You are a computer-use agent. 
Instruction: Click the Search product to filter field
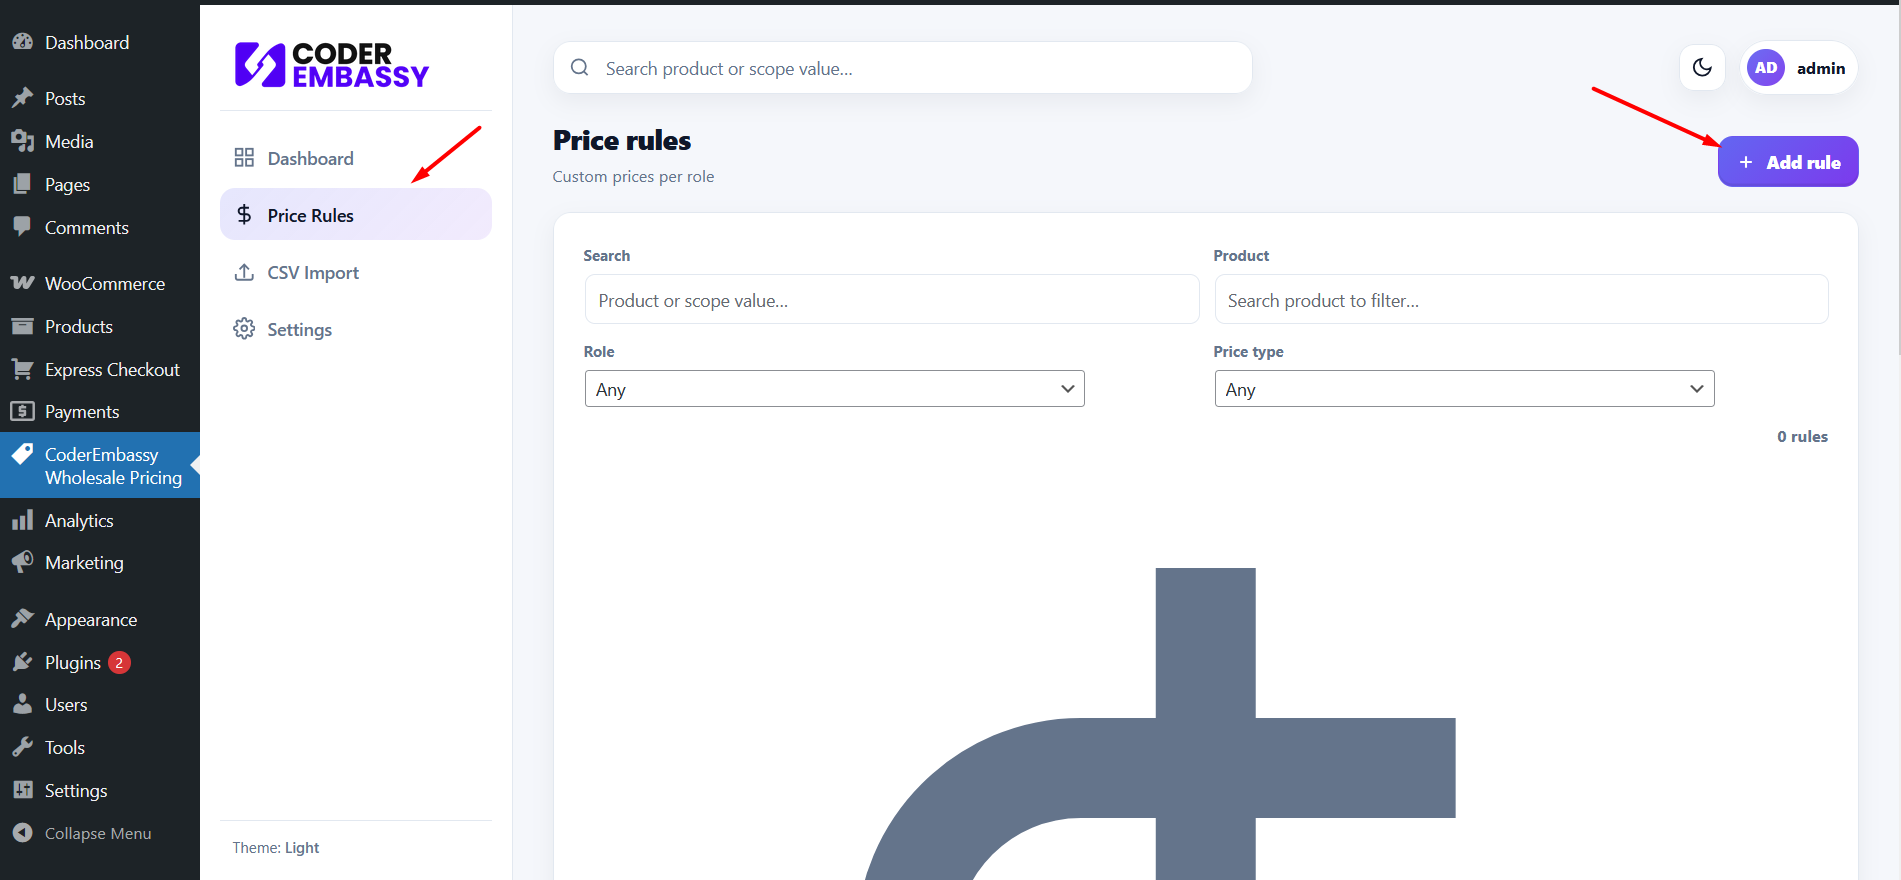[x=1520, y=300]
